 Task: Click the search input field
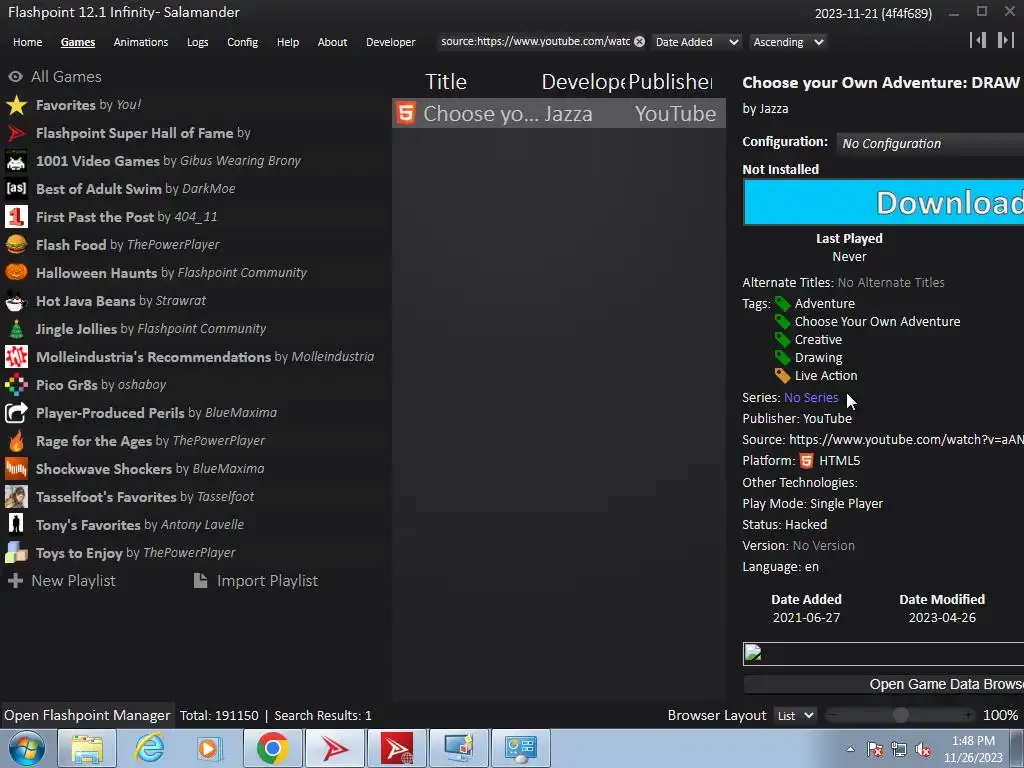(x=534, y=42)
